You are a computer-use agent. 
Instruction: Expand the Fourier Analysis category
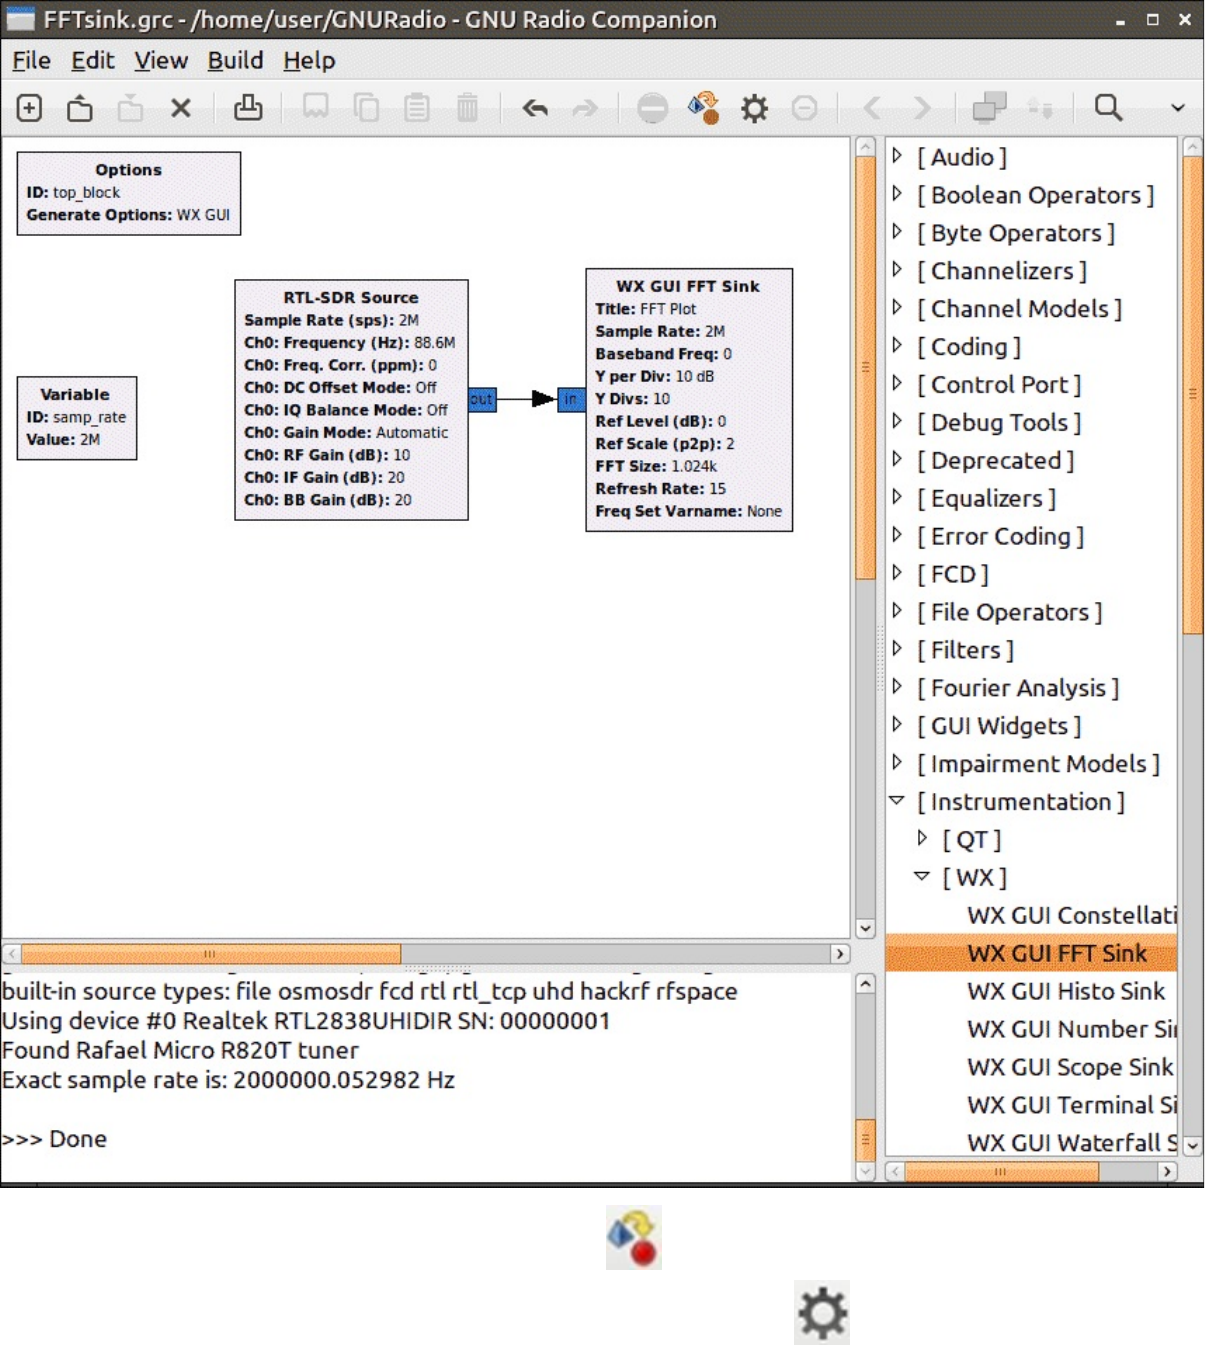coord(897,687)
